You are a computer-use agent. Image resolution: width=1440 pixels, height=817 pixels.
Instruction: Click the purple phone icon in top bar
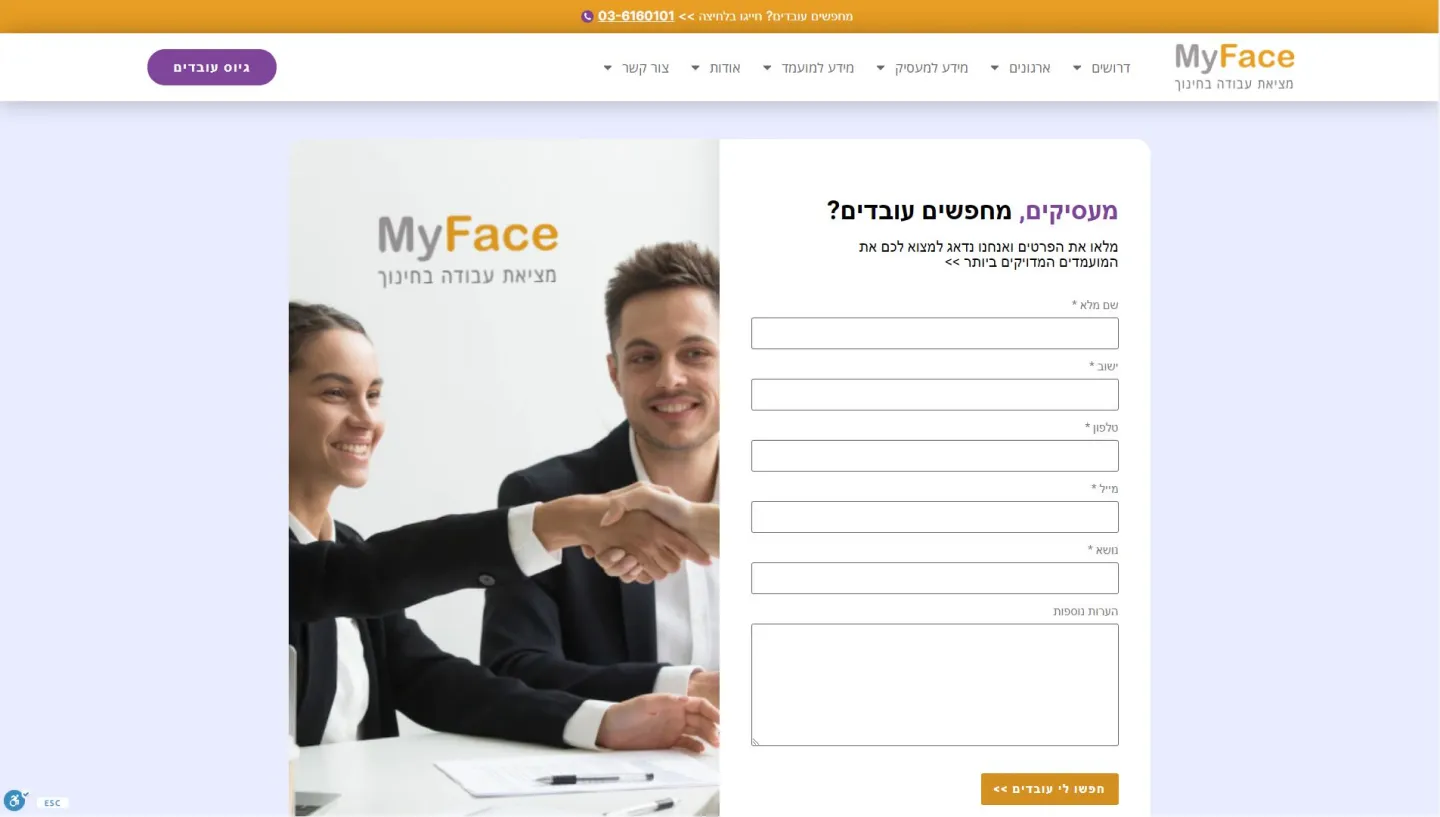[x=587, y=17]
